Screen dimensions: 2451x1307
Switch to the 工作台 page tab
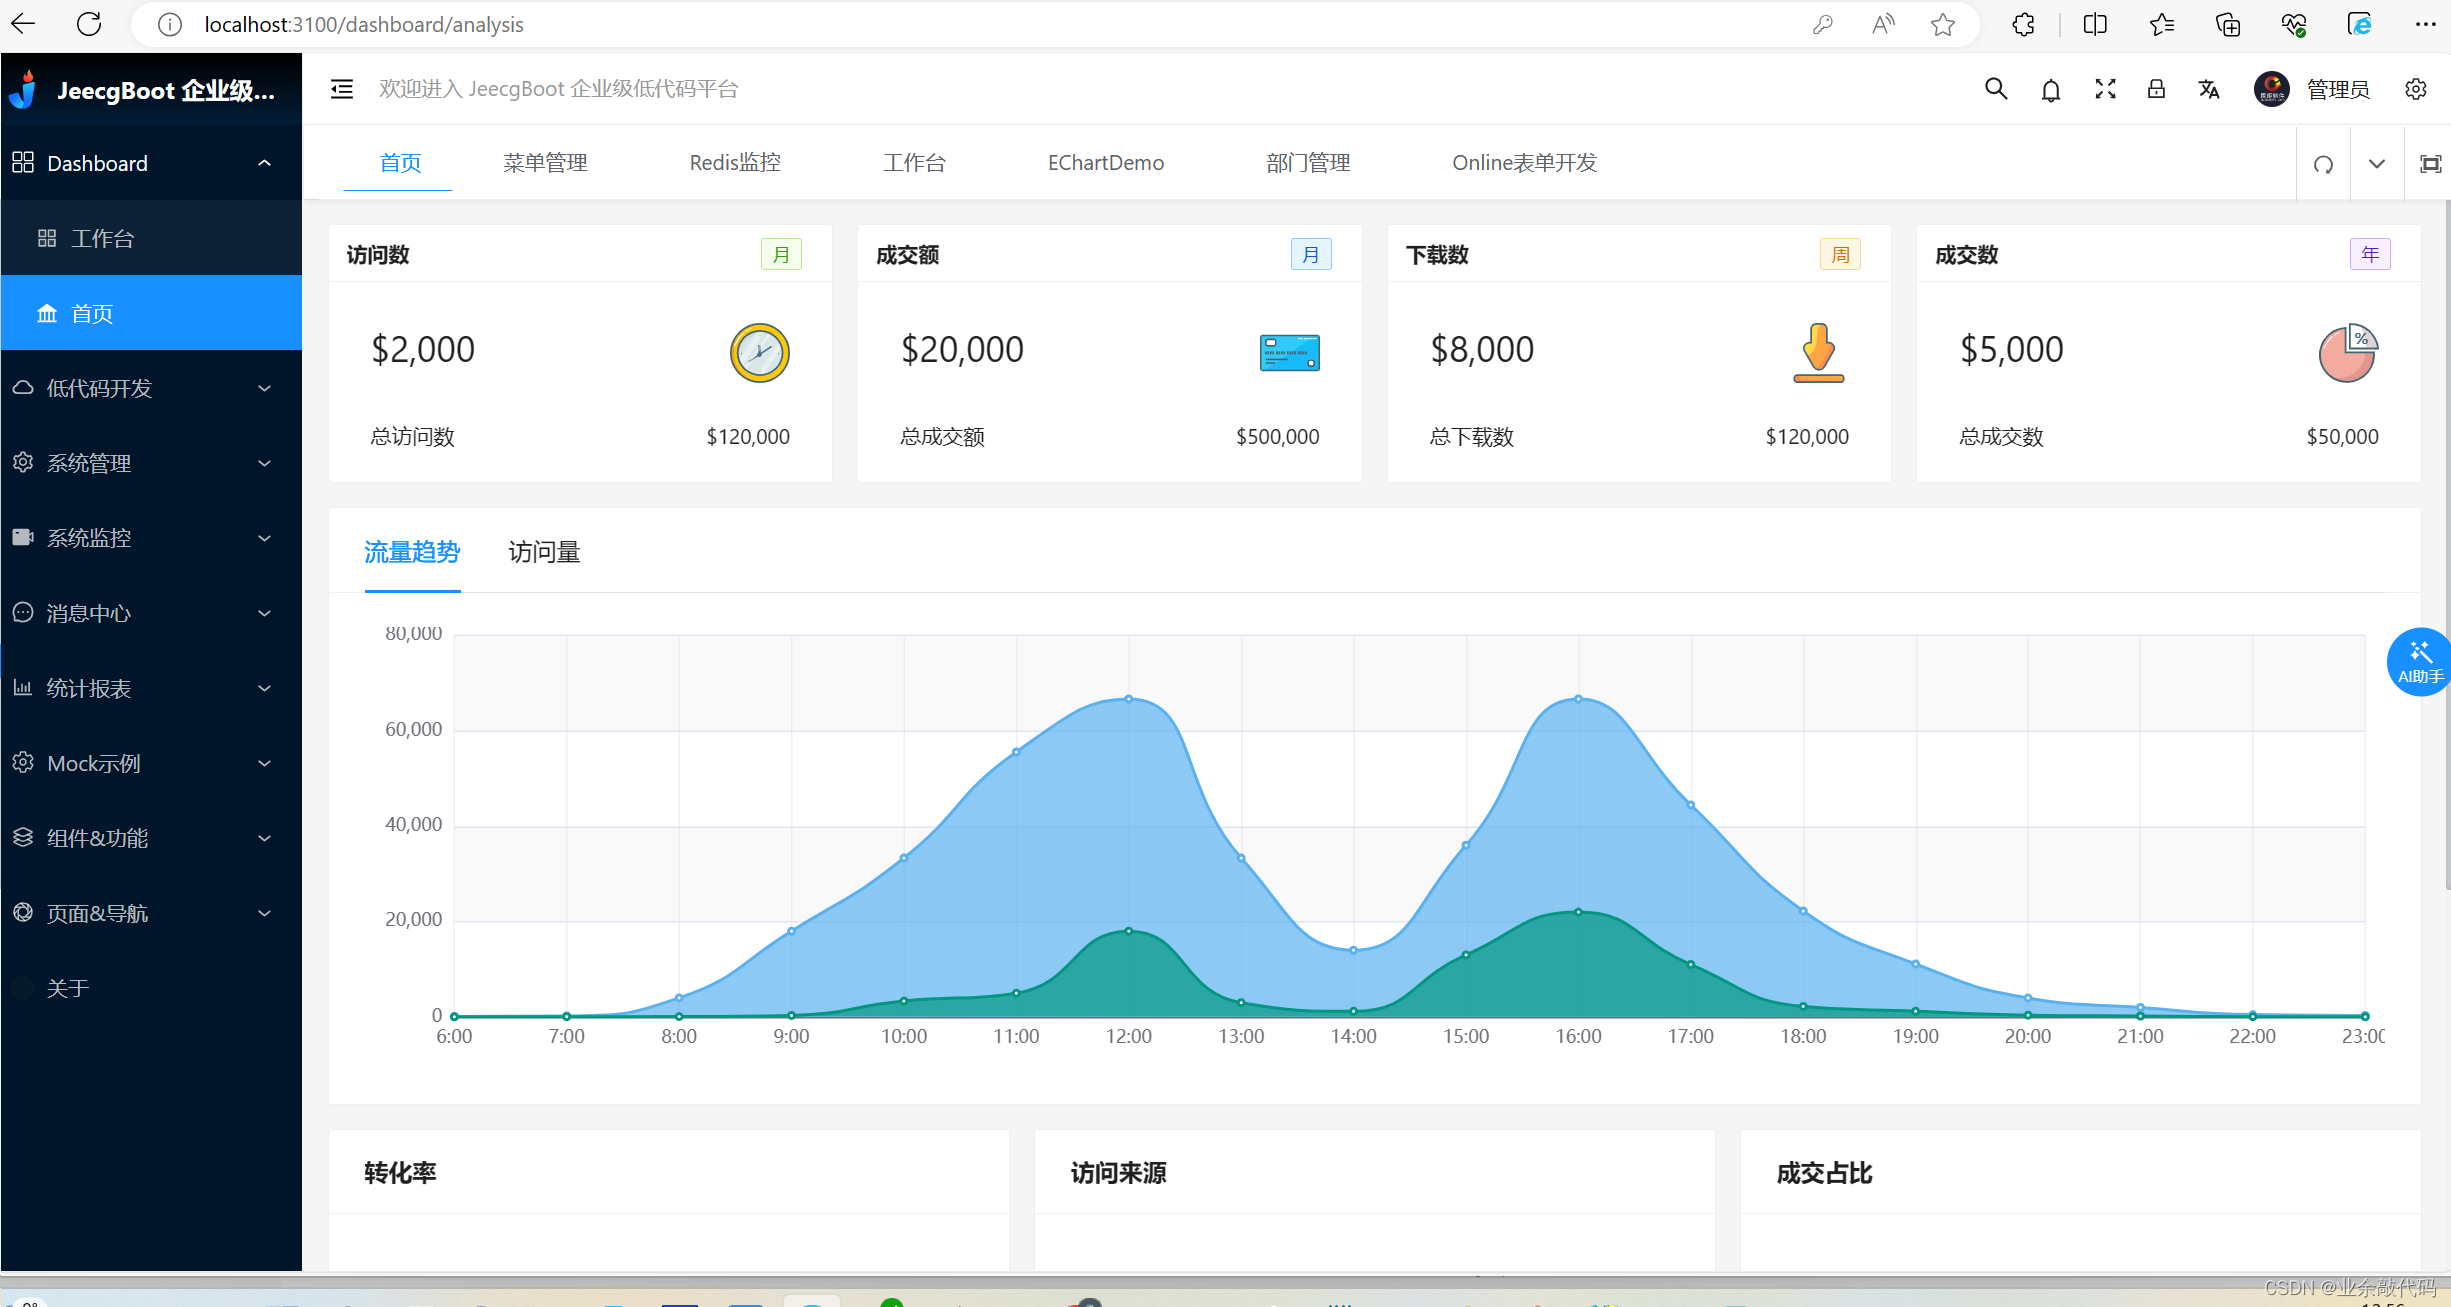click(914, 163)
